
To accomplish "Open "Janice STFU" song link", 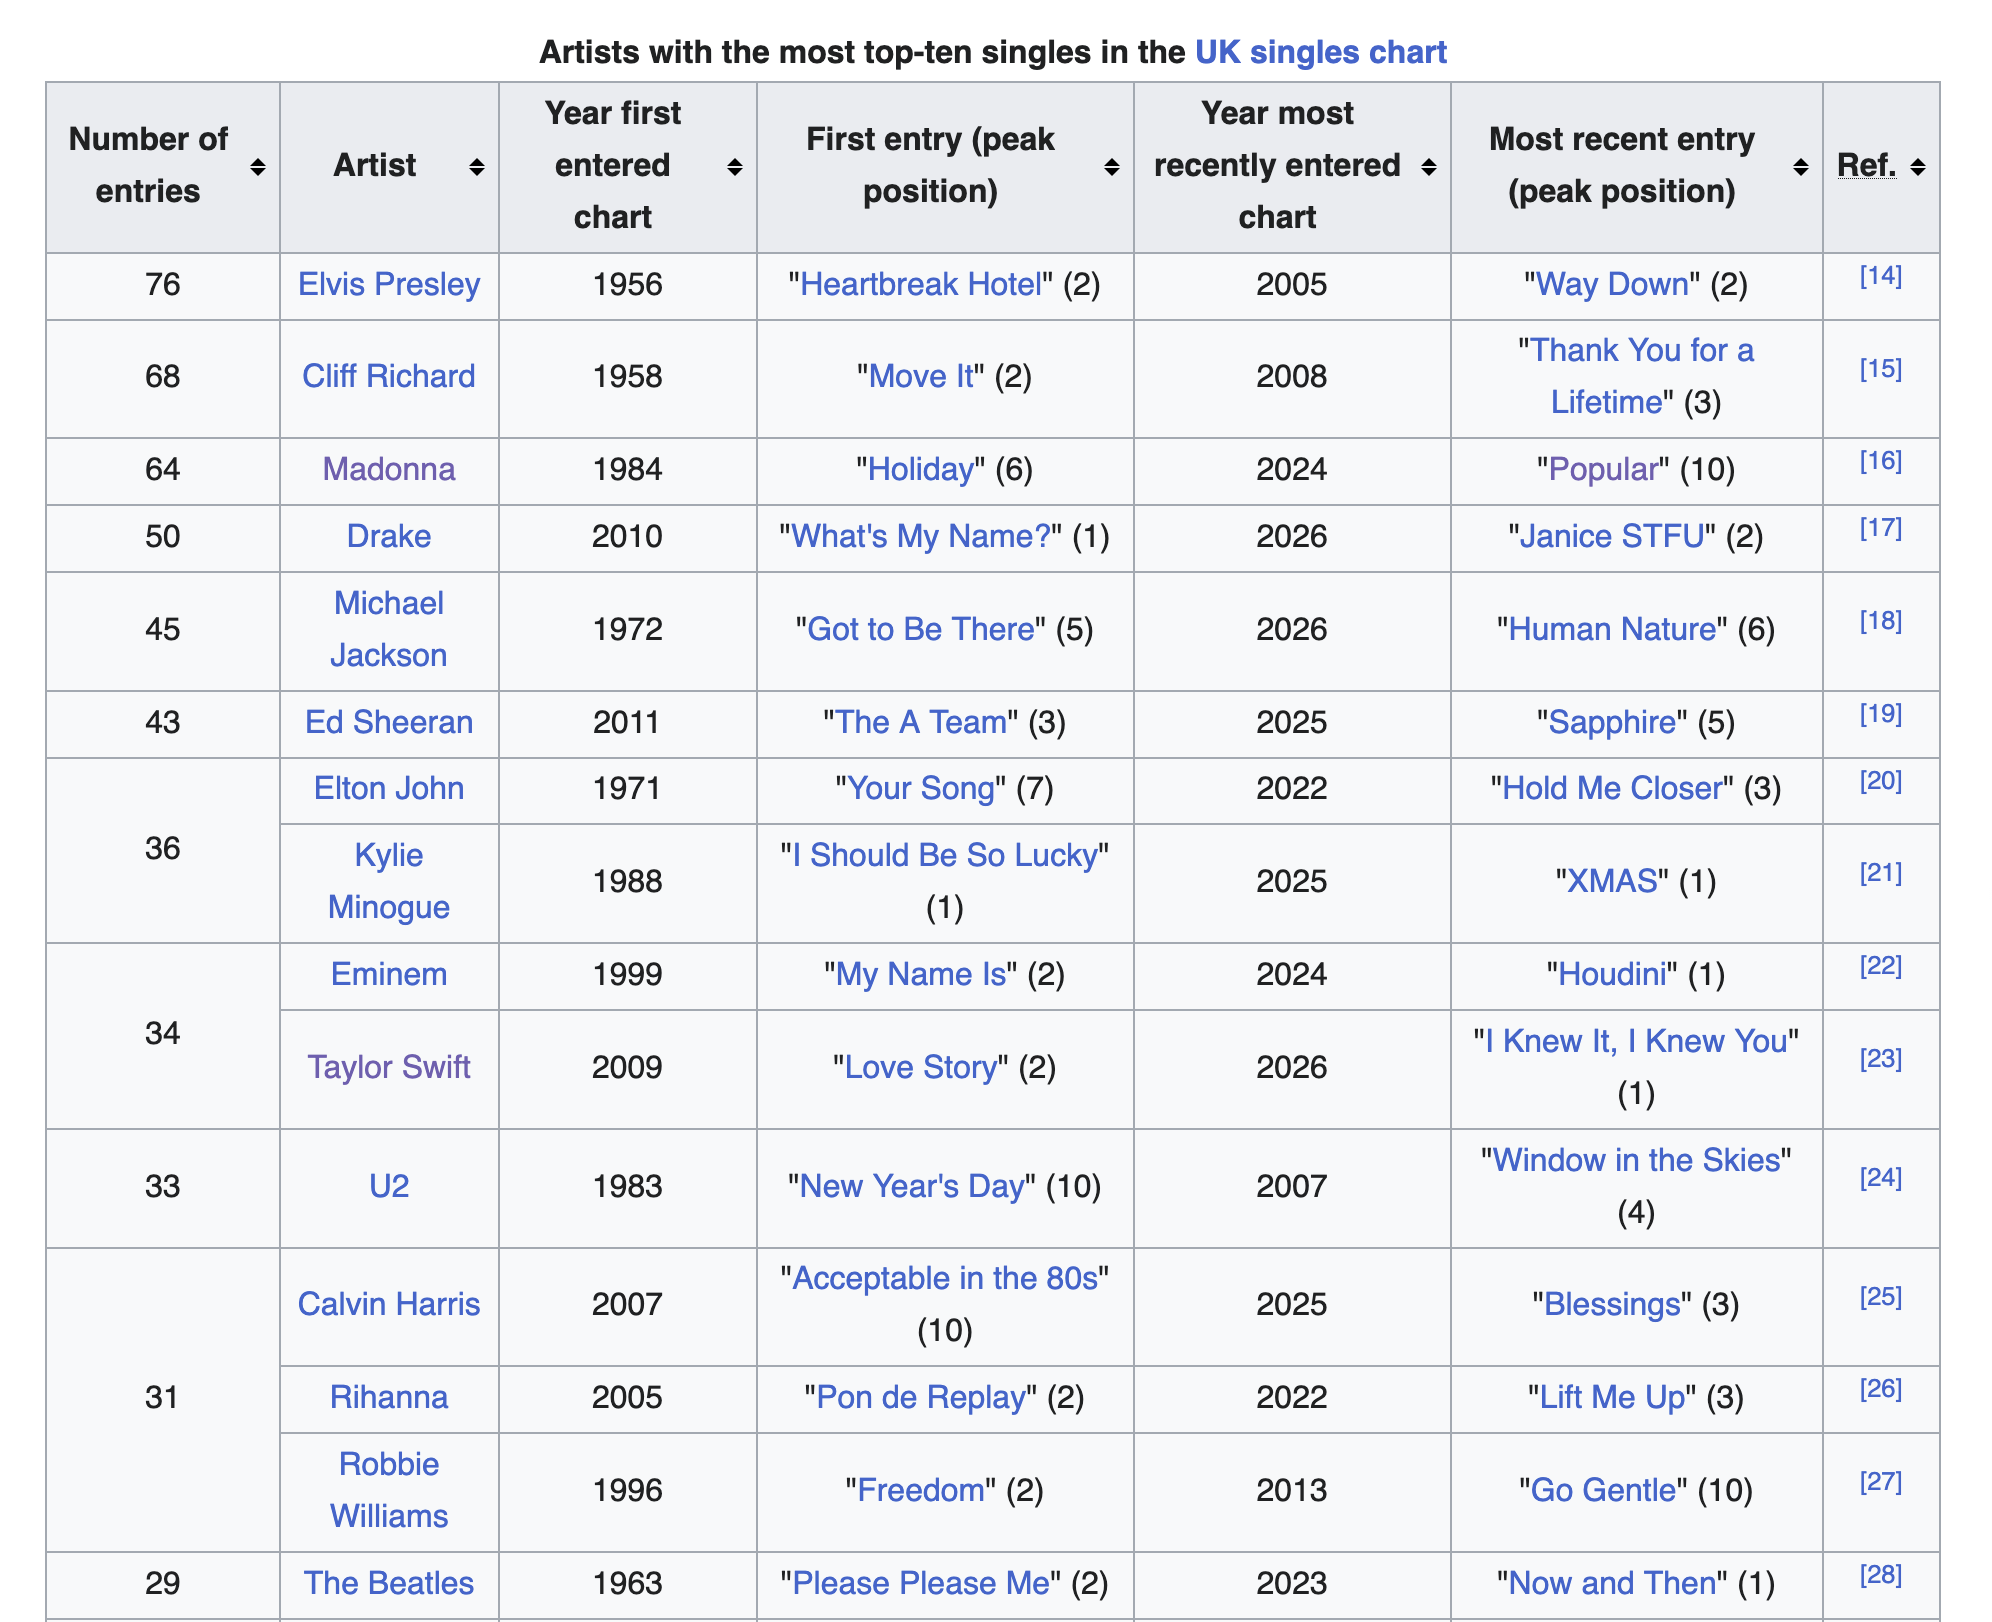I will [1612, 537].
